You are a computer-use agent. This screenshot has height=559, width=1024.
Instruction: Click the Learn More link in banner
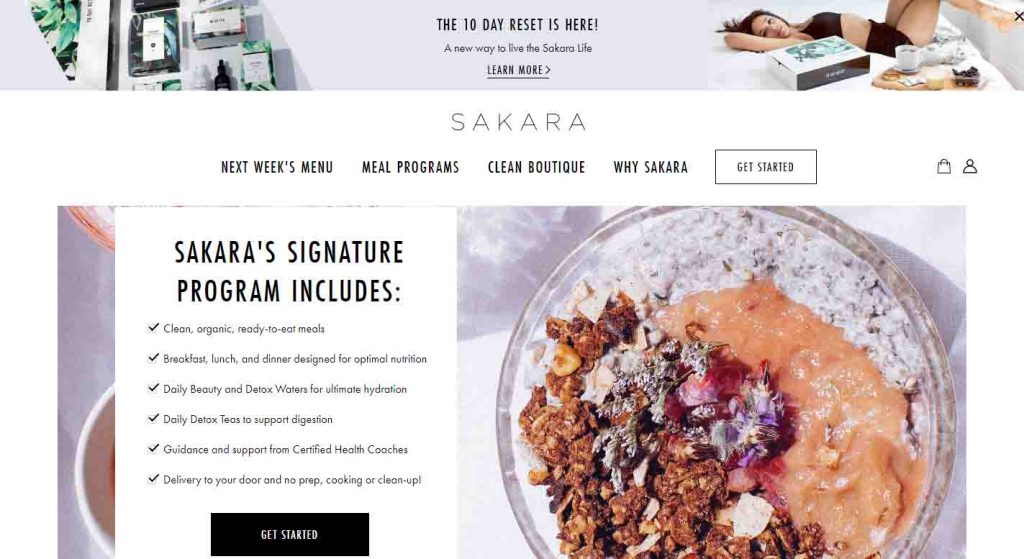point(519,70)
